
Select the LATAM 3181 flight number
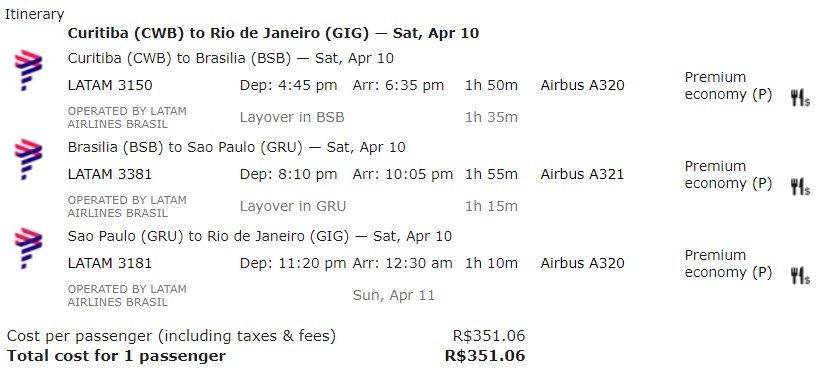tap(110, 264)
